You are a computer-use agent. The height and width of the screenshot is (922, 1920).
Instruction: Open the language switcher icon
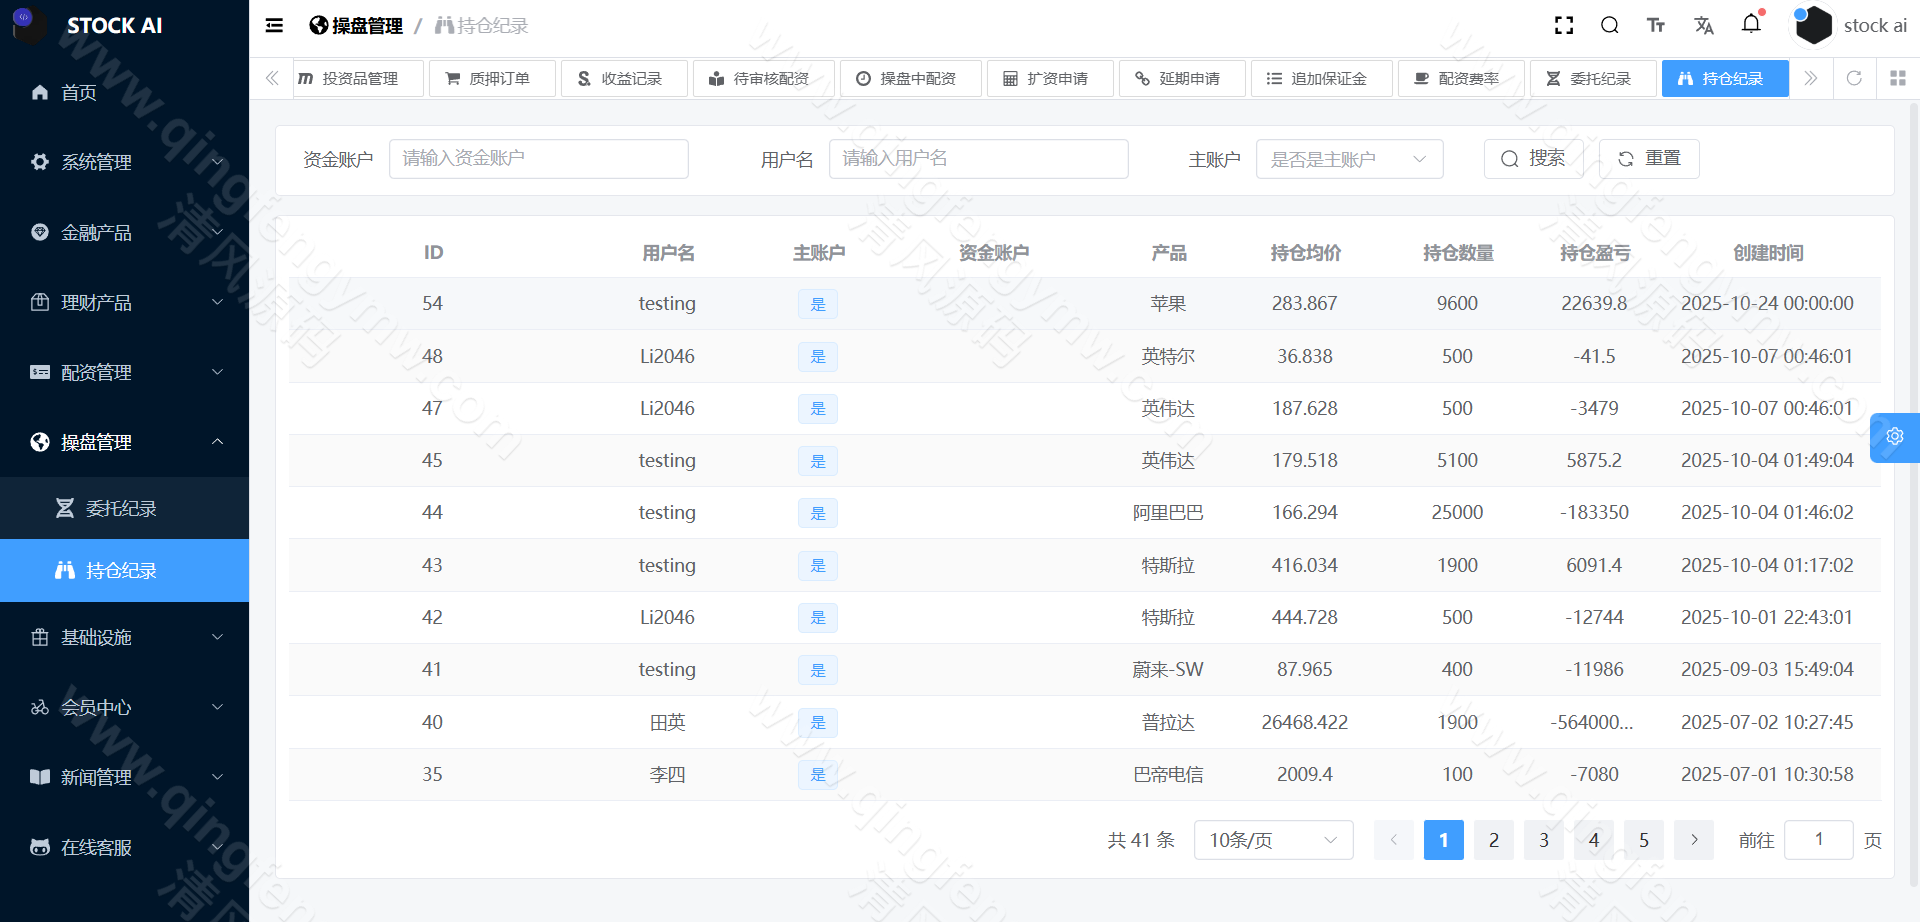1703,25
